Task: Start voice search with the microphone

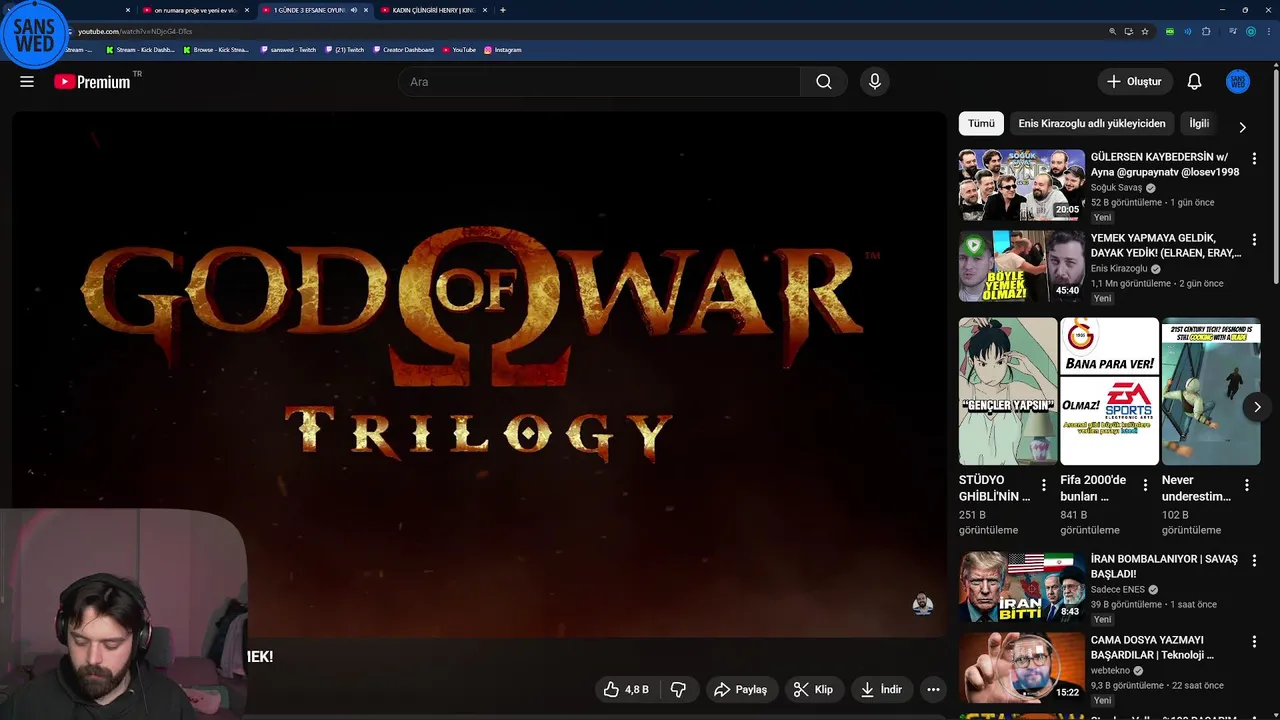Action: [875, 82]
